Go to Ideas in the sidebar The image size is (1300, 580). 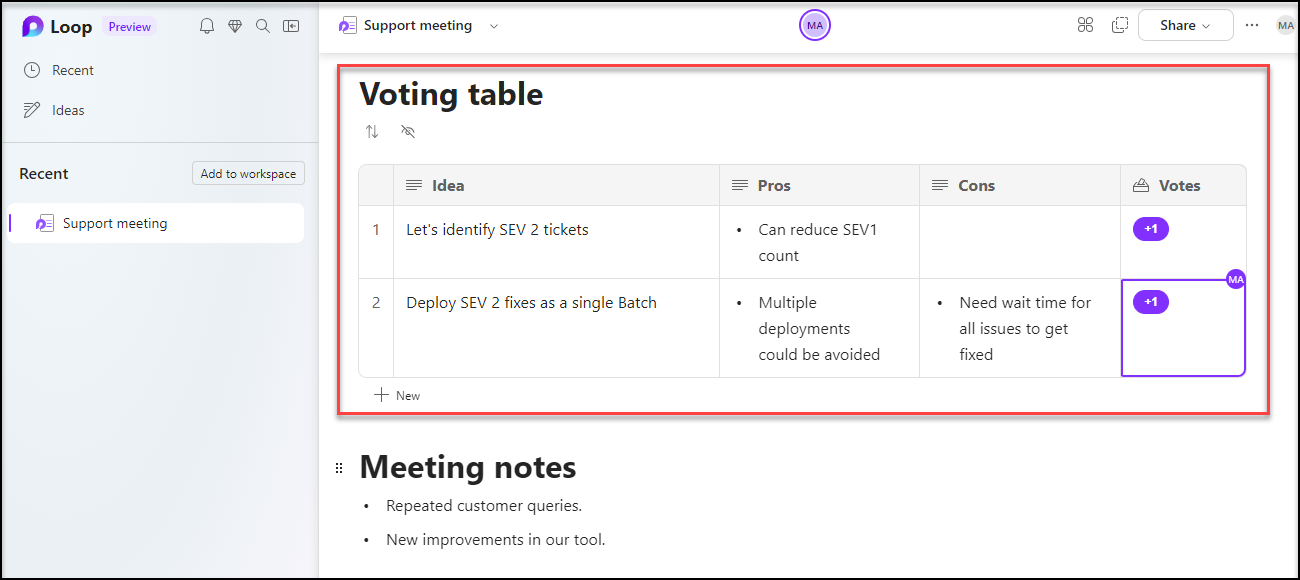68,110
